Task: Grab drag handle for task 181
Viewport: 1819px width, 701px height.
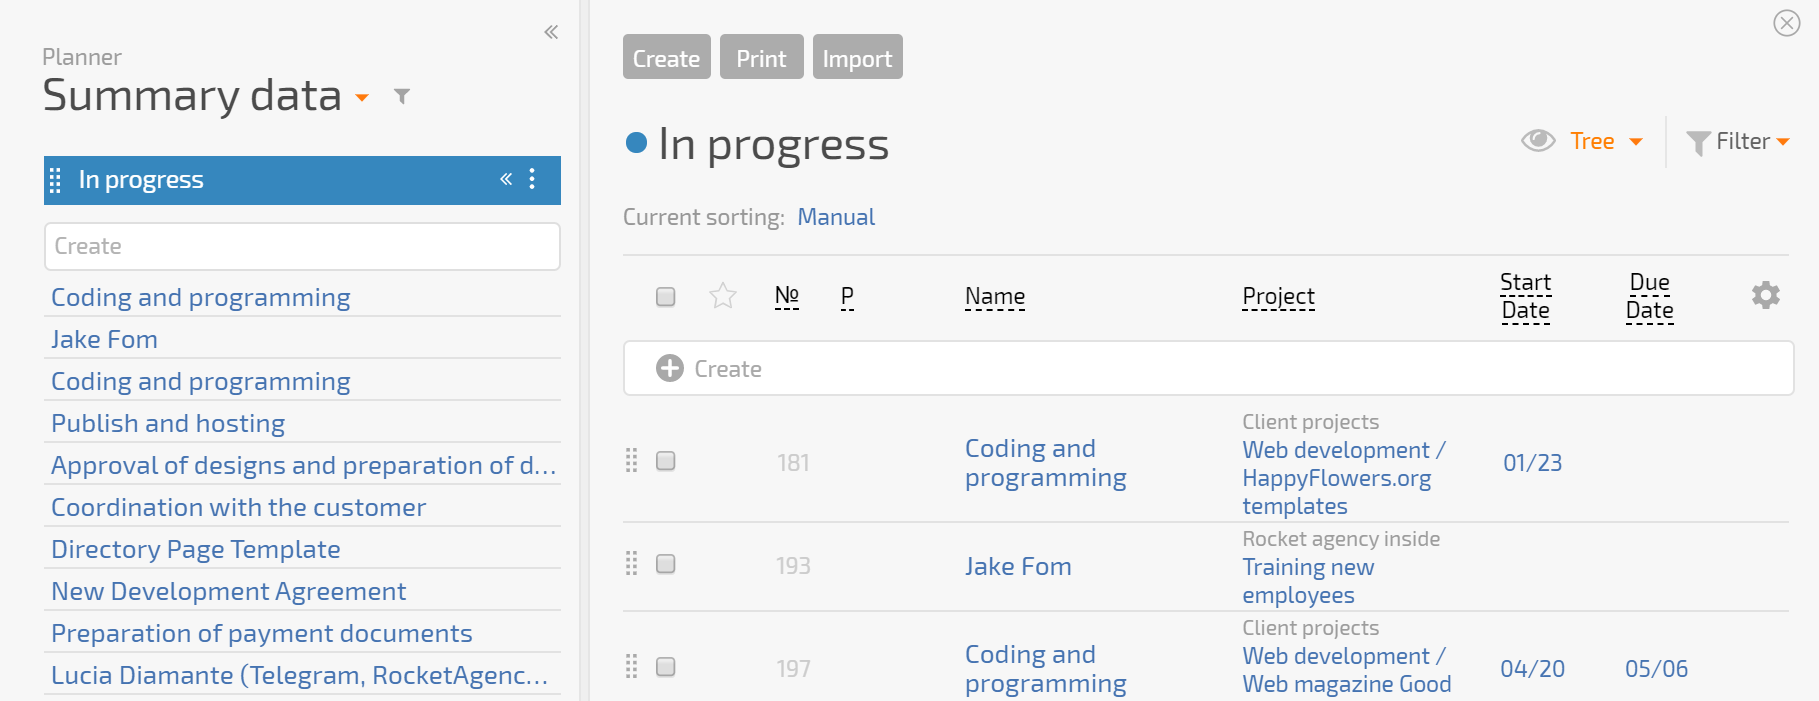Action: pos(631,460)
